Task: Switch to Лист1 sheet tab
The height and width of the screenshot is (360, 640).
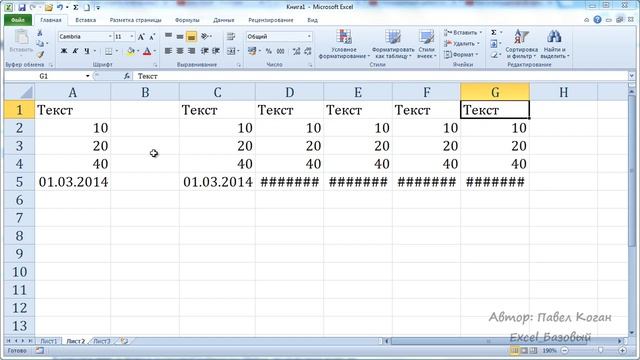Action: (x=49, y=341)
